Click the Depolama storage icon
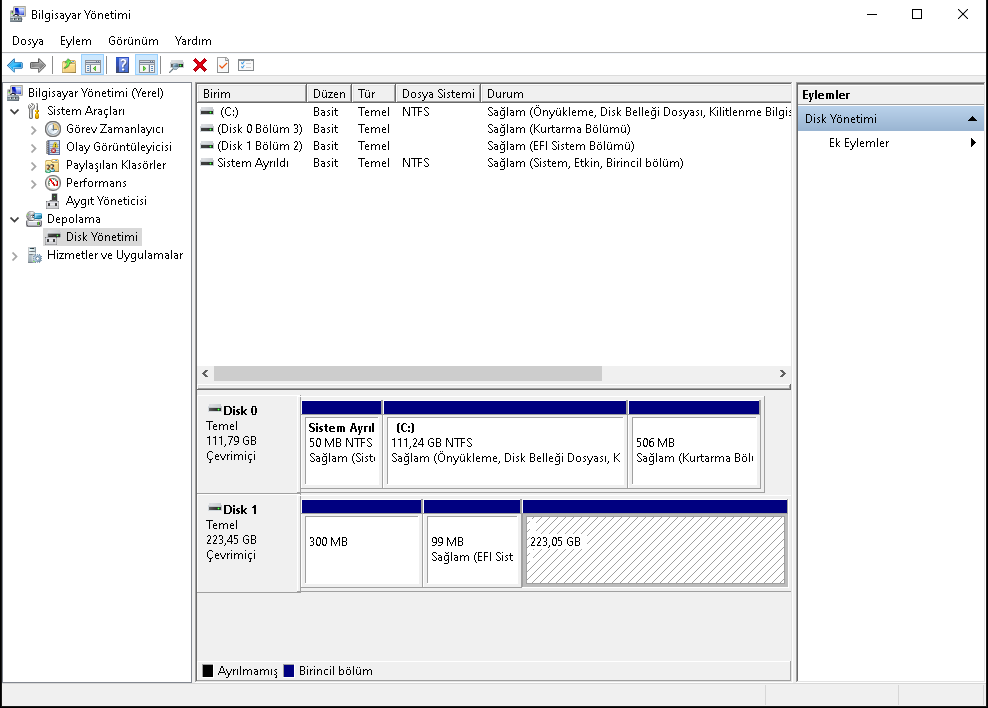 pyautogui.click(x=34, y=219)
